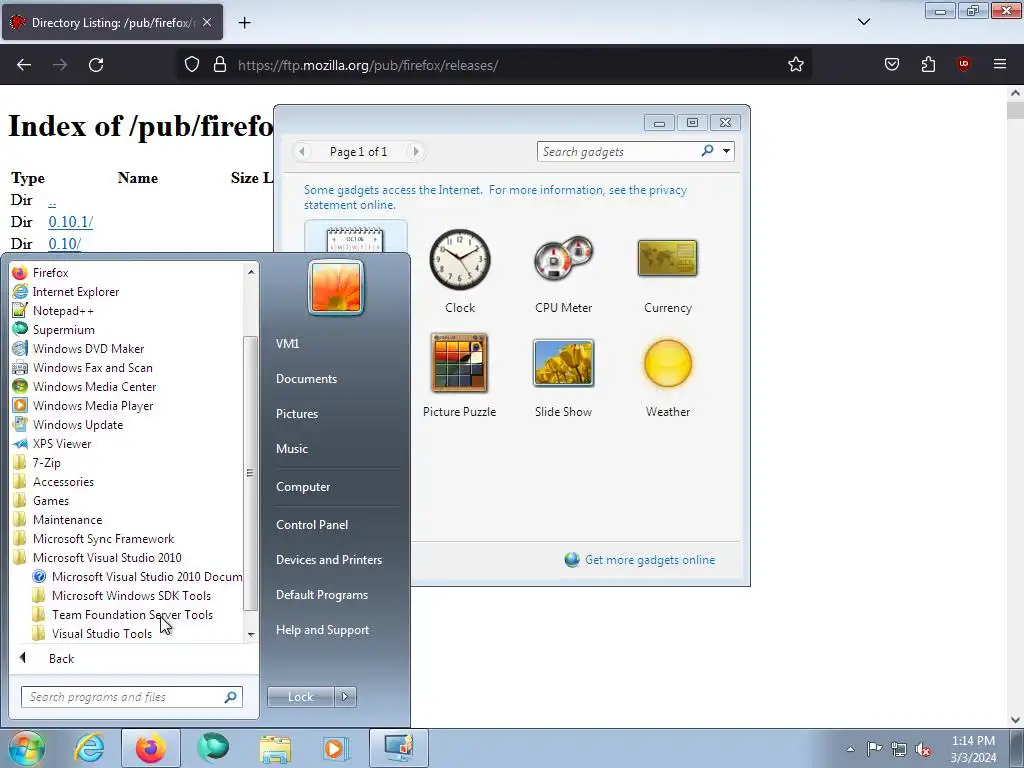The width and height of the screenshot is (1024, 768).
Task: Open the Get more gadgets online link
Action: point(649,560)
